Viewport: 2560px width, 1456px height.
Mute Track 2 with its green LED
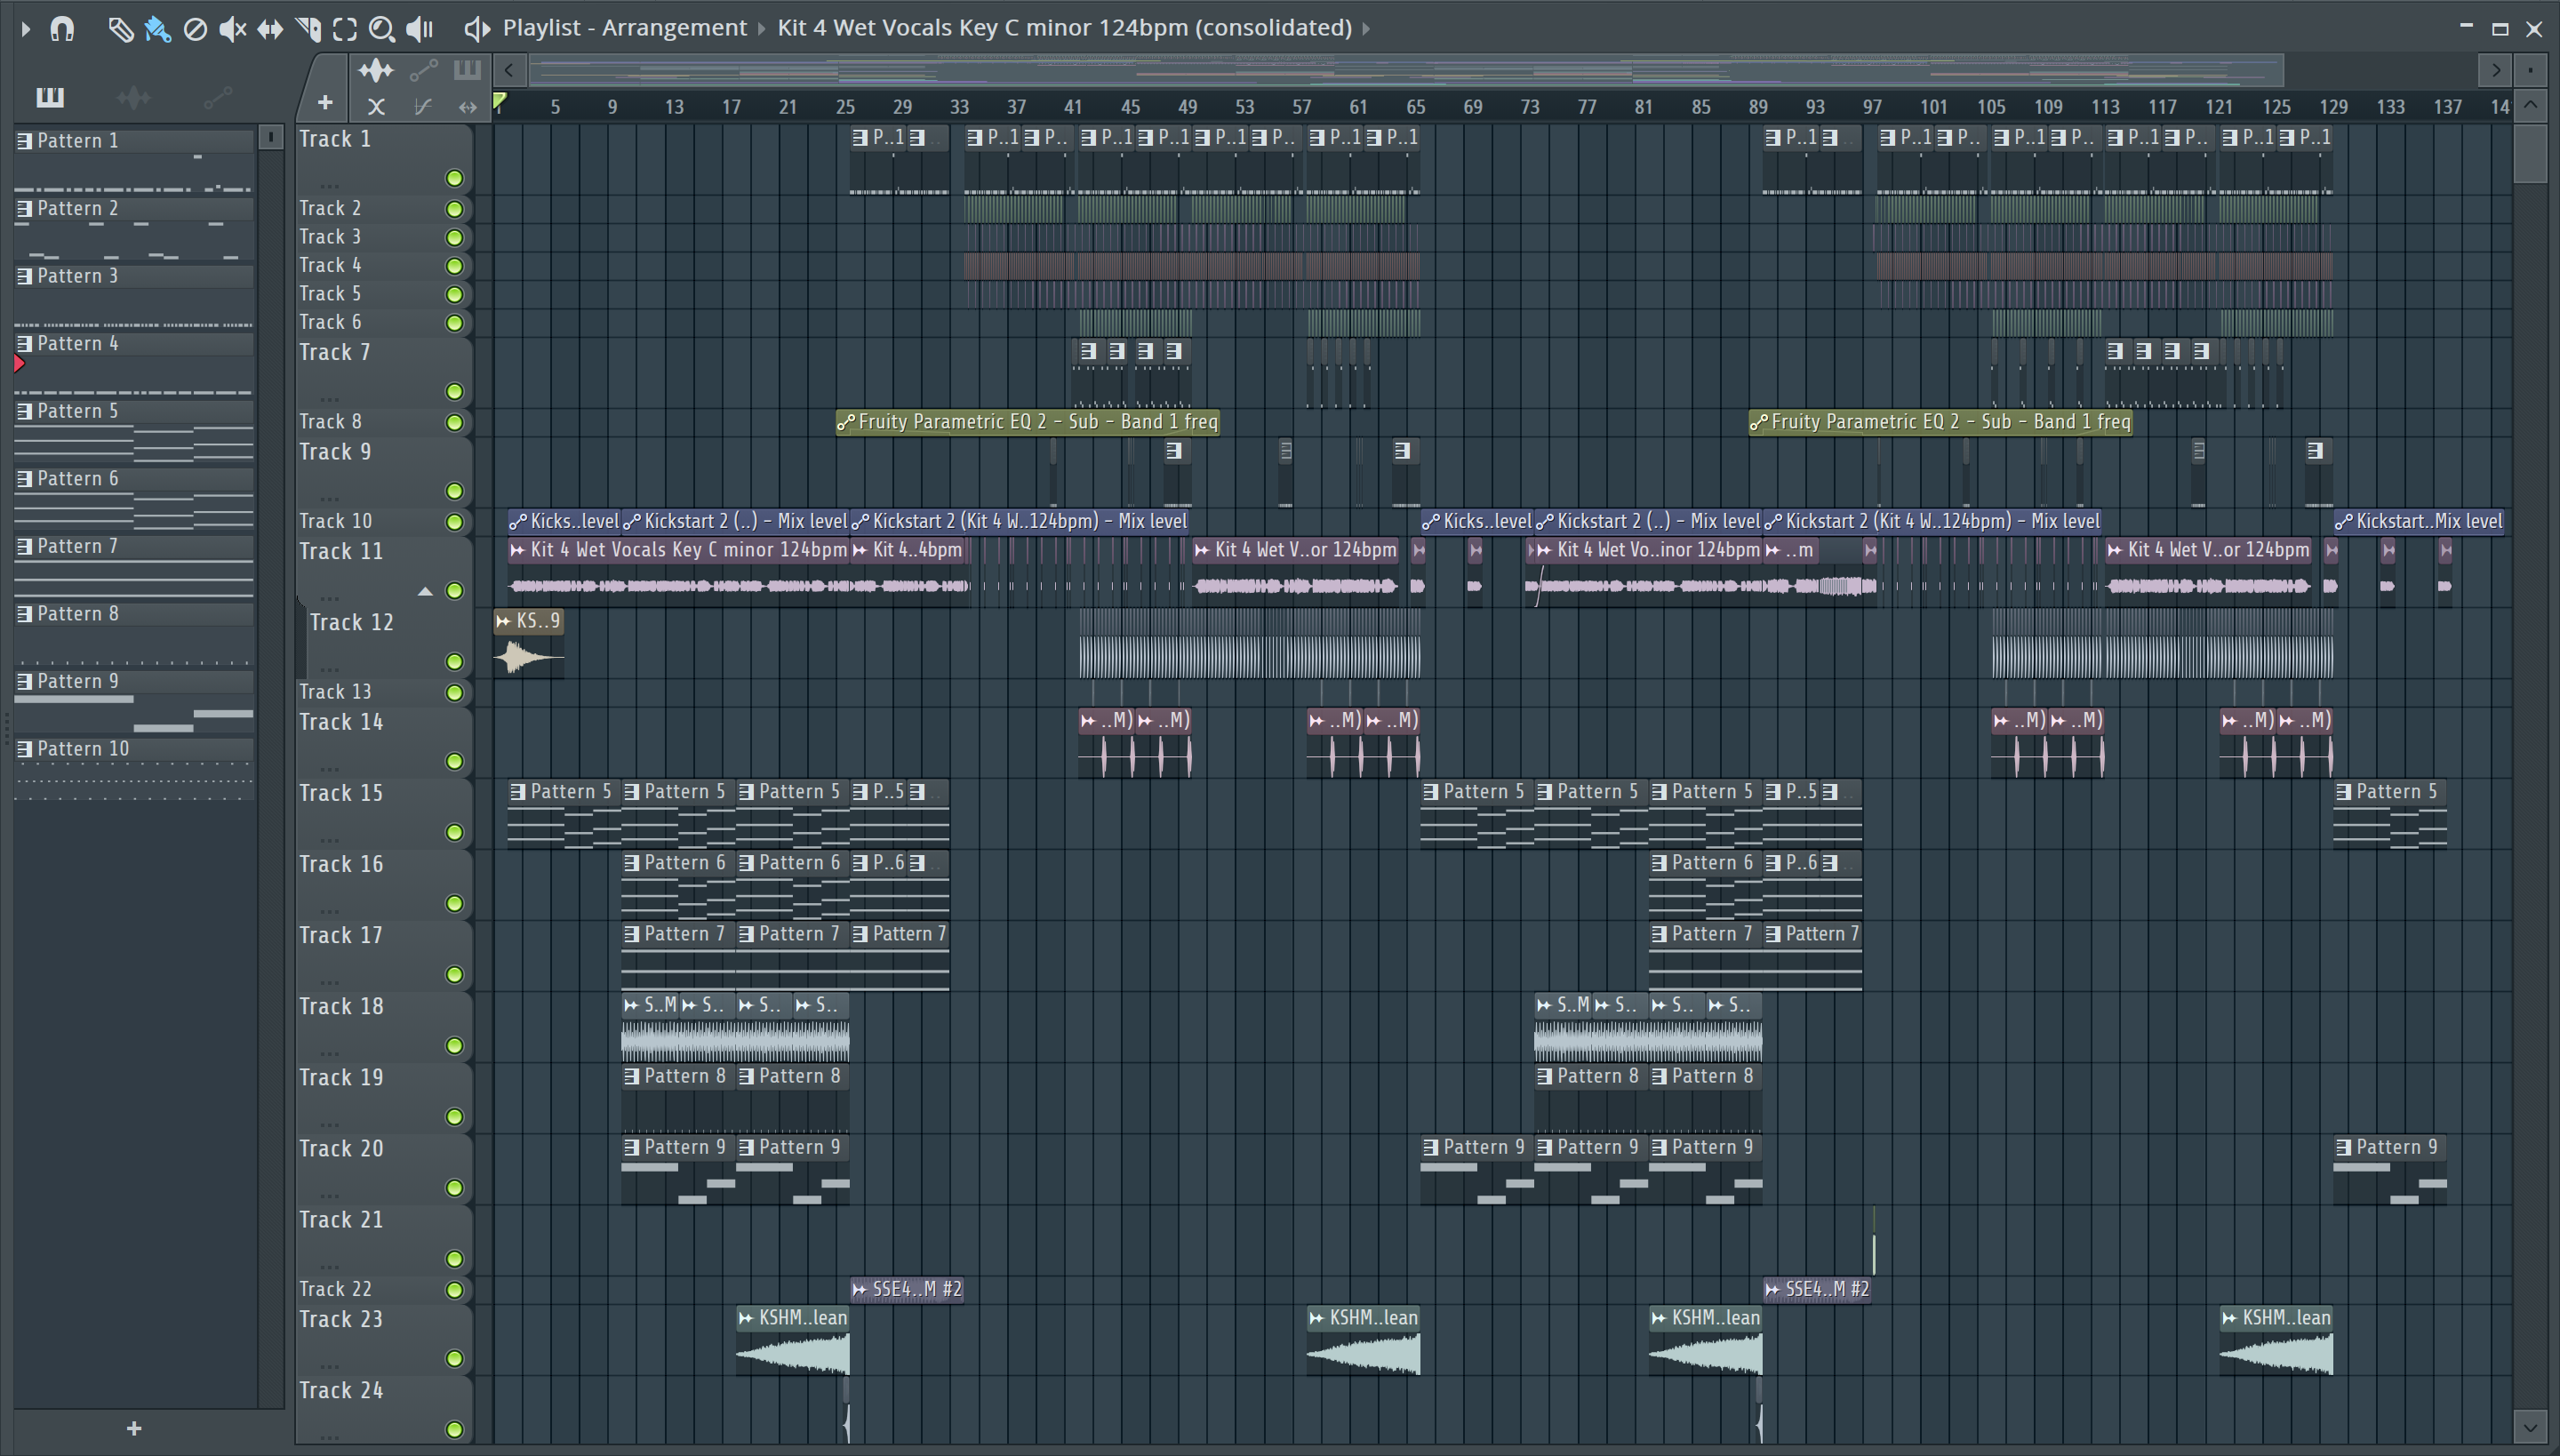[x=454, y=209]
